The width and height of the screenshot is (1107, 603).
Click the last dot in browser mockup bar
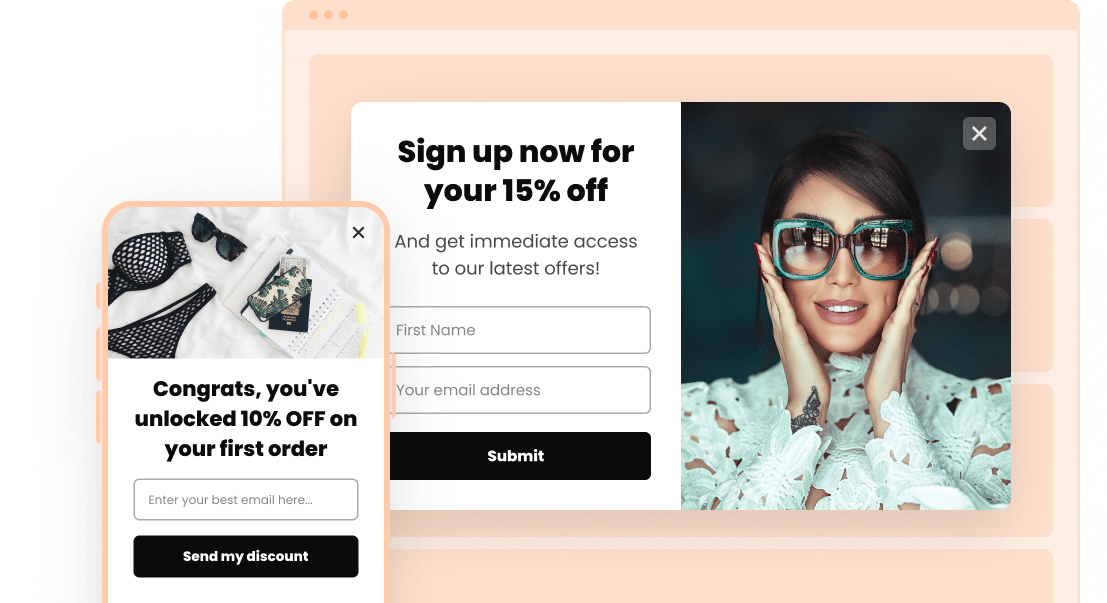(344, 15)
